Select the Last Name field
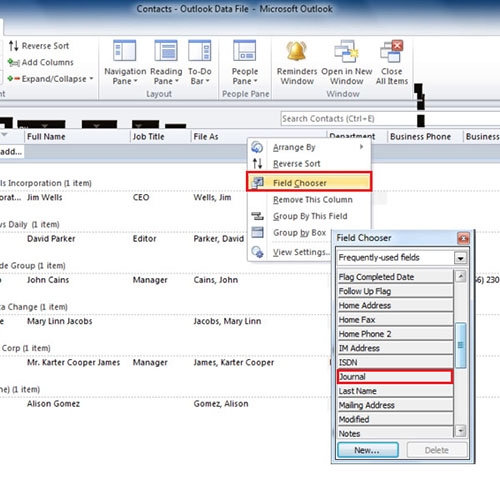Screen dimensions: 500x500 click(x=395, y=391)
